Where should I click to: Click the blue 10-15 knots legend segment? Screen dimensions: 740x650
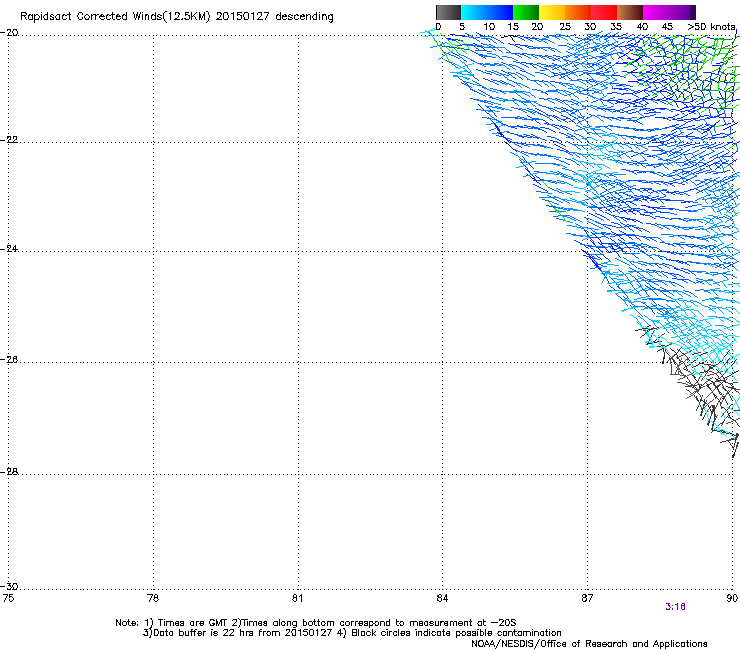tap(500, 12)
